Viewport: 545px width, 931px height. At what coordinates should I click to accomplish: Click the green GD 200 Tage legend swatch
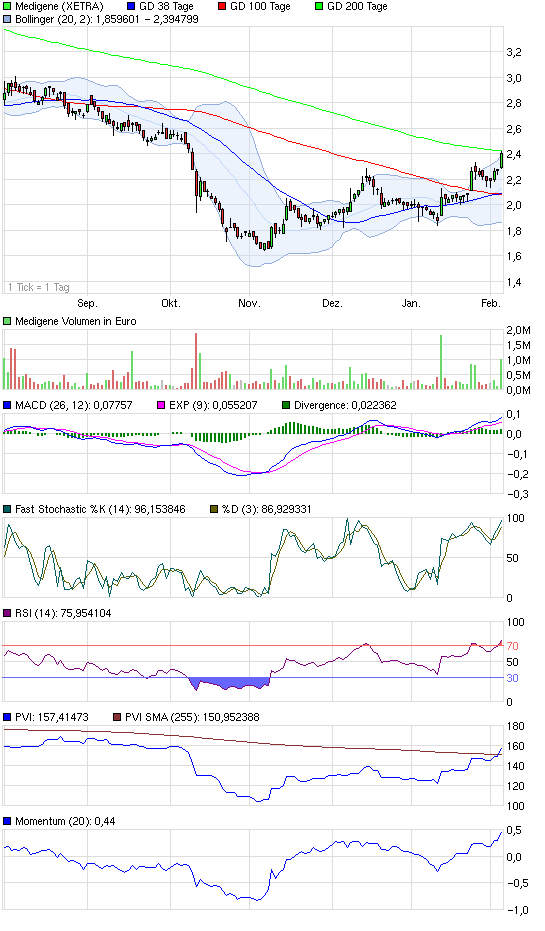pos(319,7)
